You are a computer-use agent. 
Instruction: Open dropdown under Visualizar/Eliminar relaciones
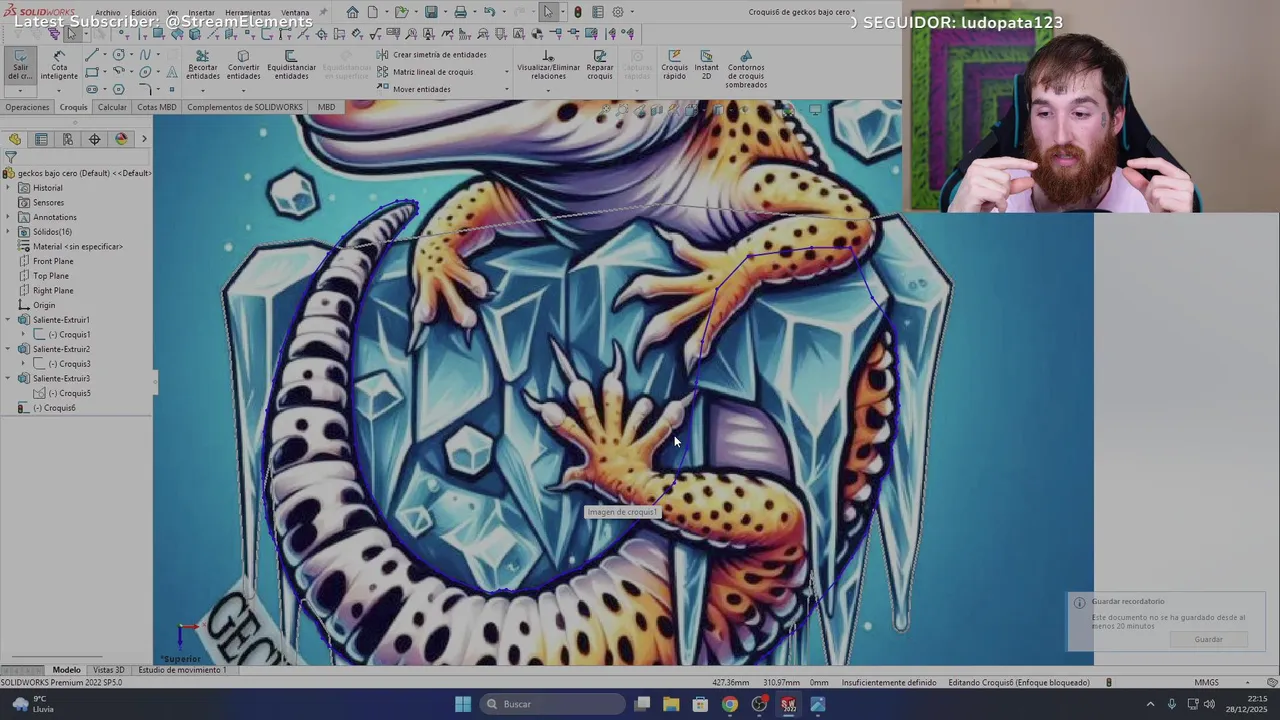click(x=548, y=90)
